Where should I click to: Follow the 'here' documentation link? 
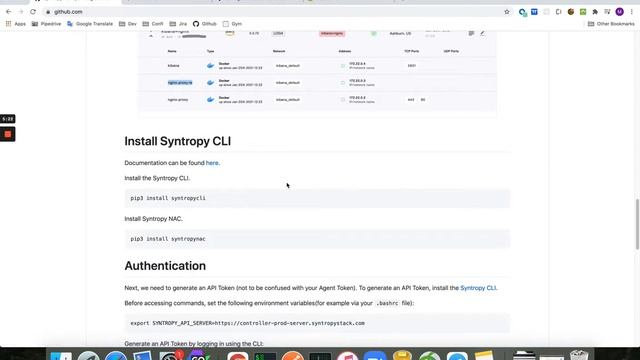pos(212,163)
